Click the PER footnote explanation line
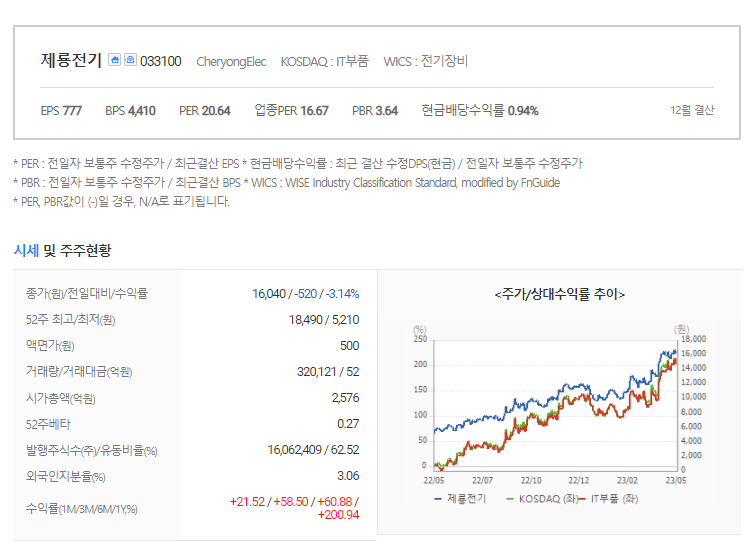756x541 pixels. pos(298,163)
